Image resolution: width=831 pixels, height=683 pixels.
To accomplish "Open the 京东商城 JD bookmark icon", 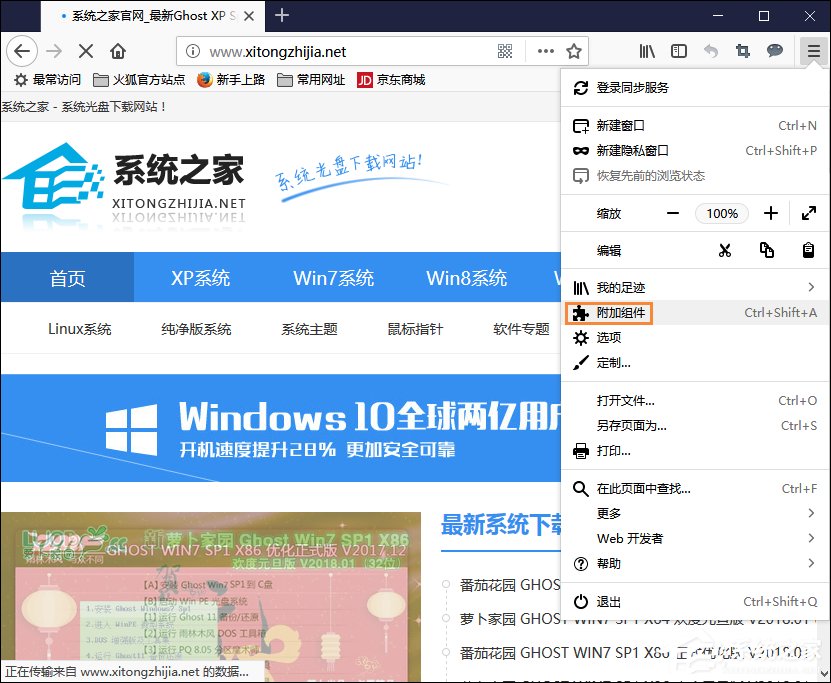I will (x=364, y=79).
